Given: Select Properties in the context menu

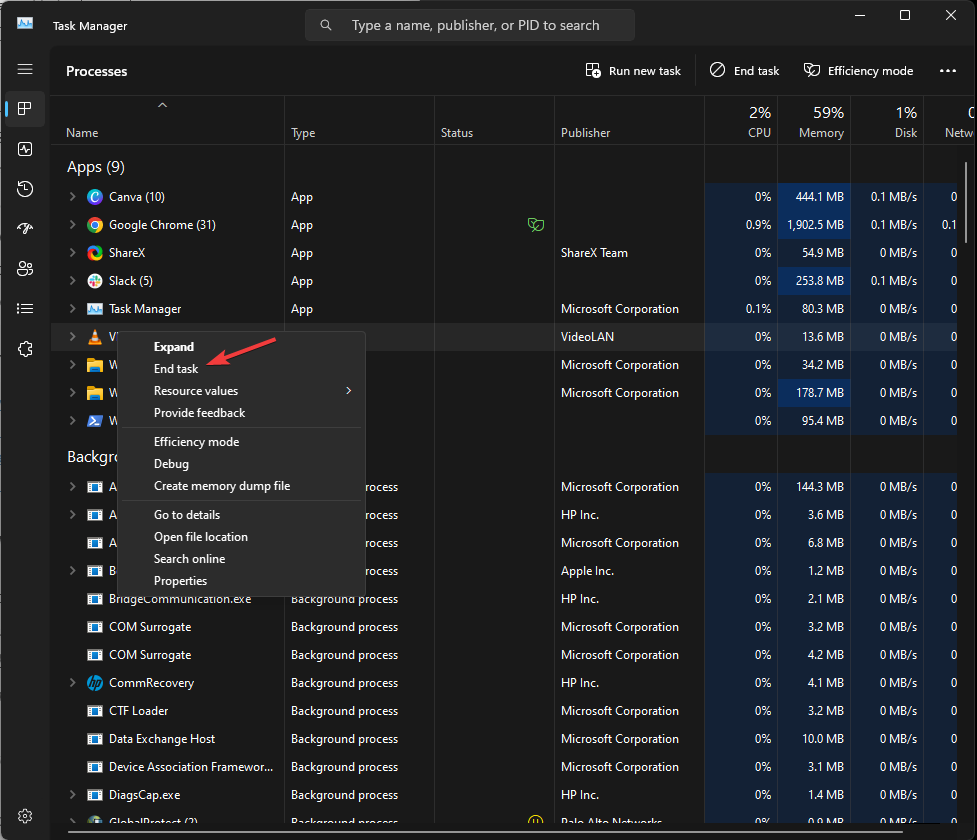Looking at the screenshot, I should (x=180, y=581).
